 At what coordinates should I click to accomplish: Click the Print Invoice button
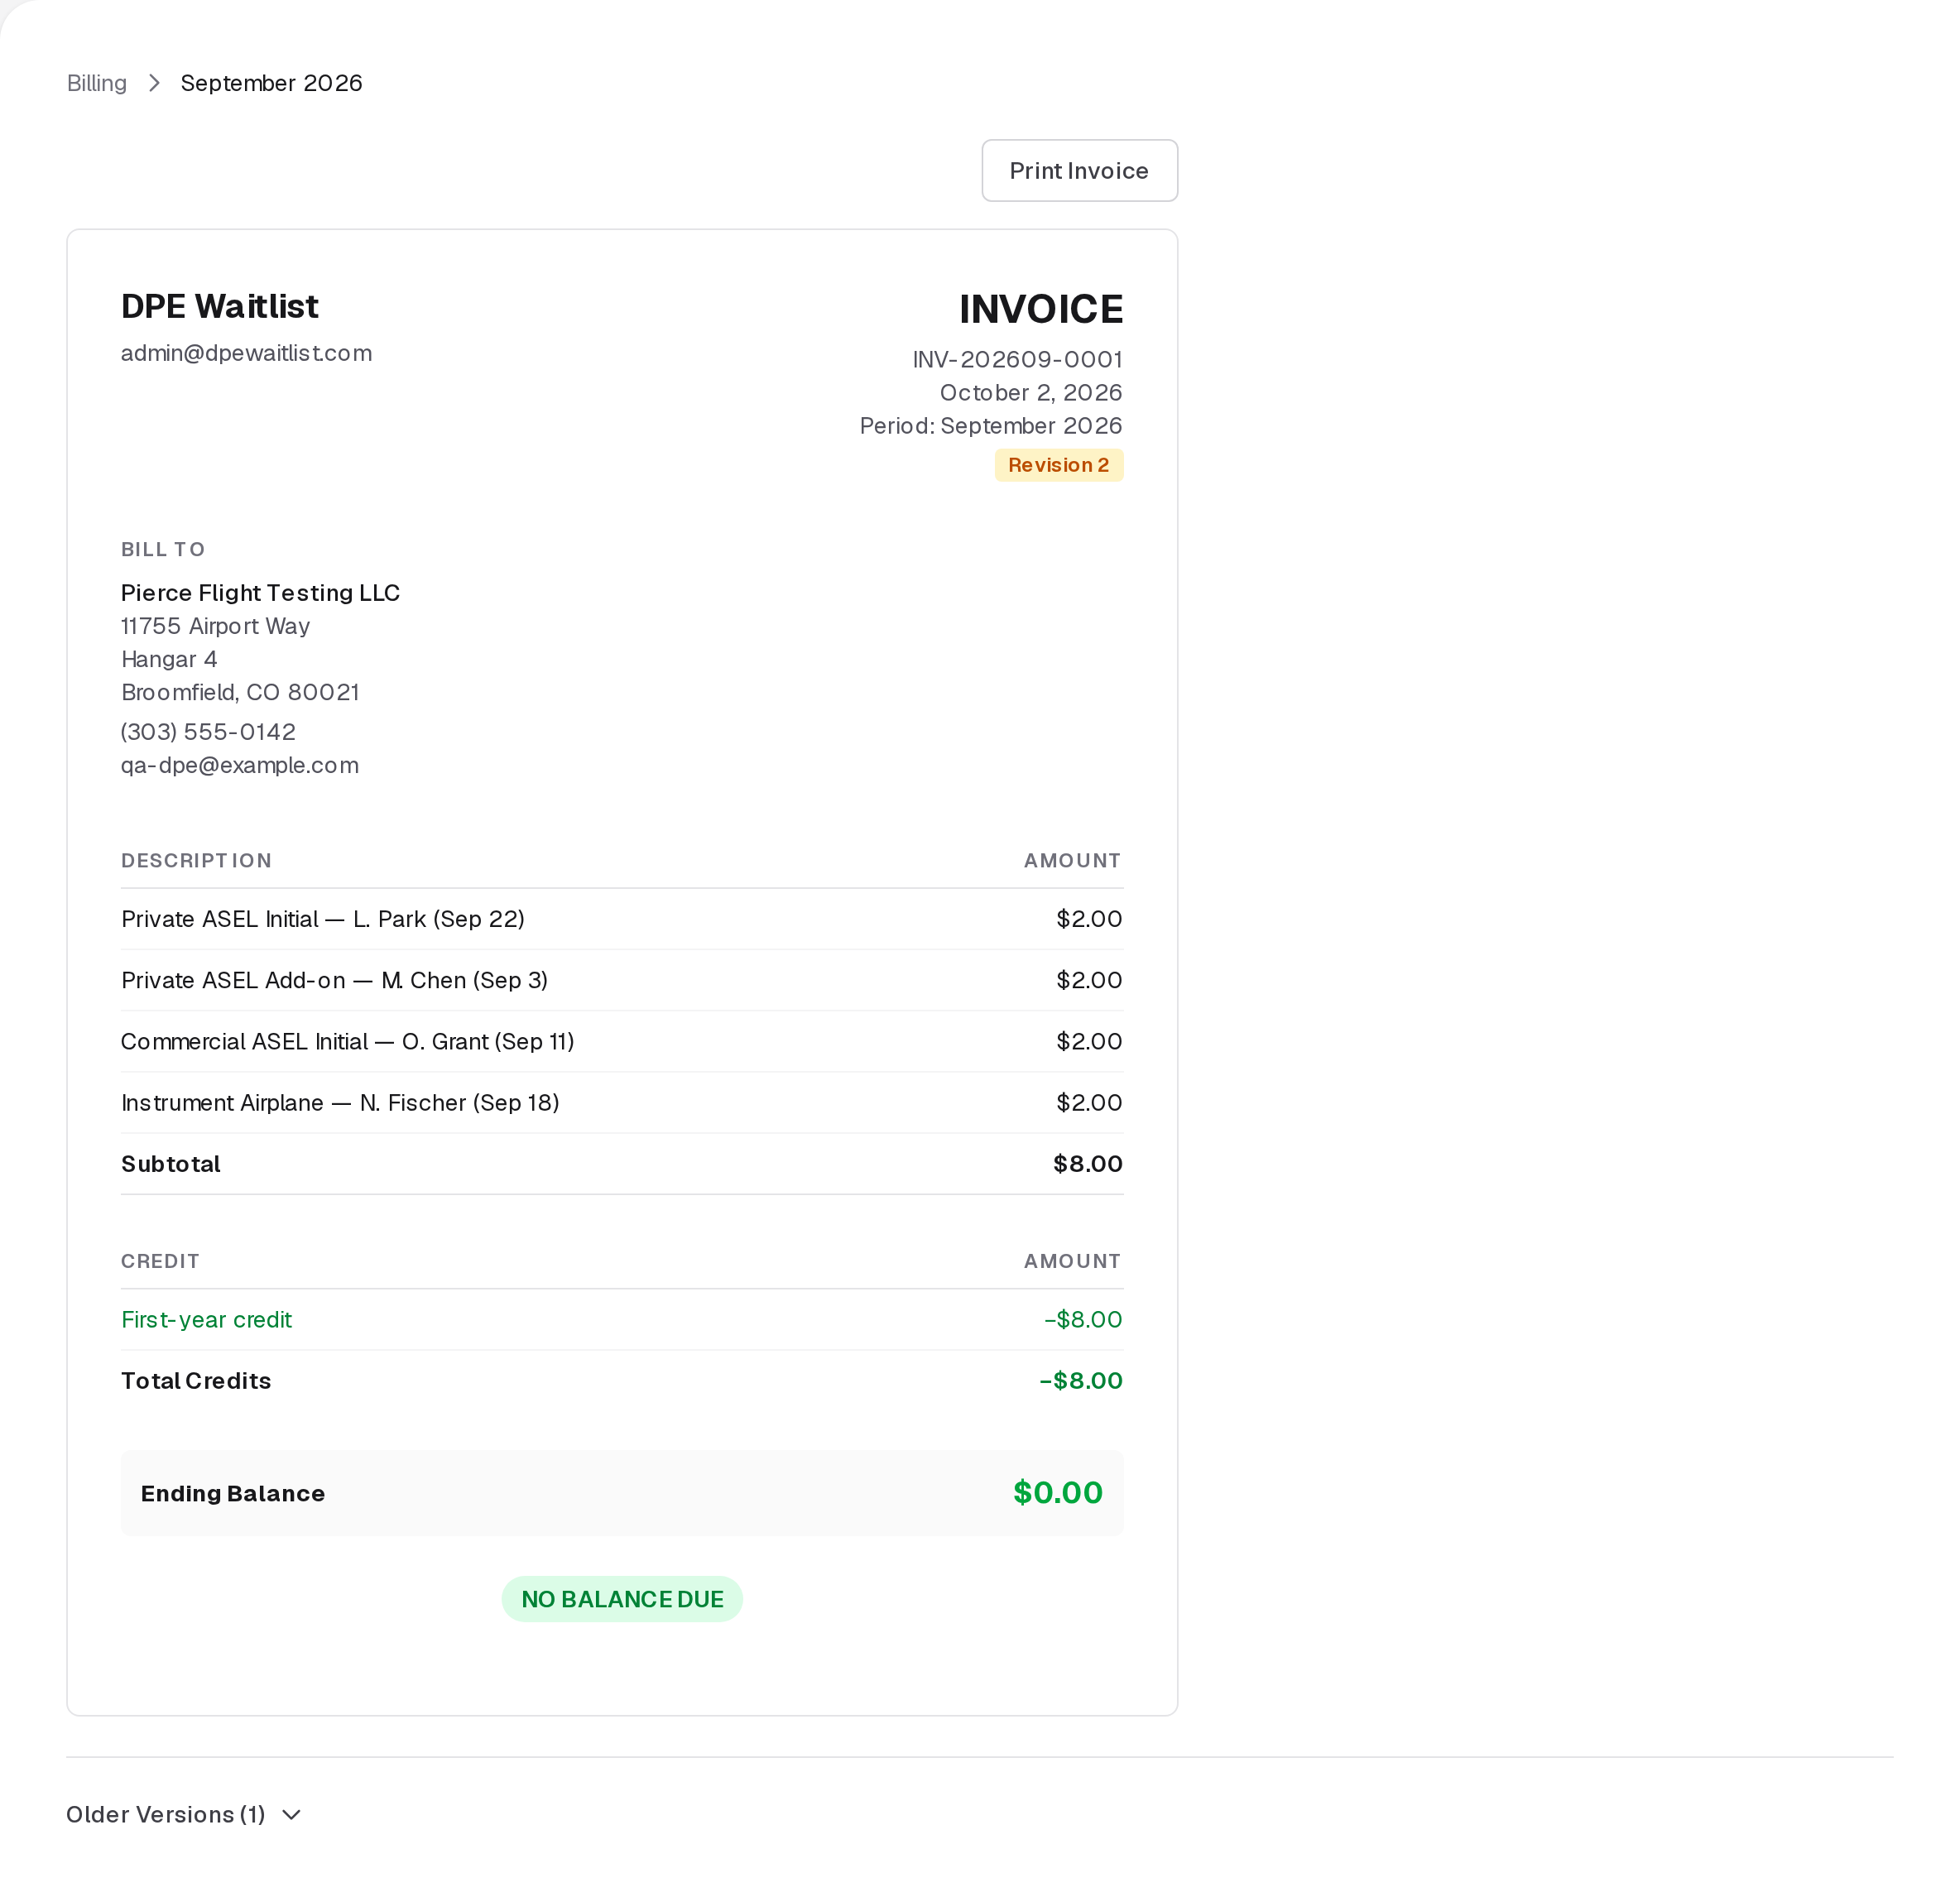(x=1079, y=171)
